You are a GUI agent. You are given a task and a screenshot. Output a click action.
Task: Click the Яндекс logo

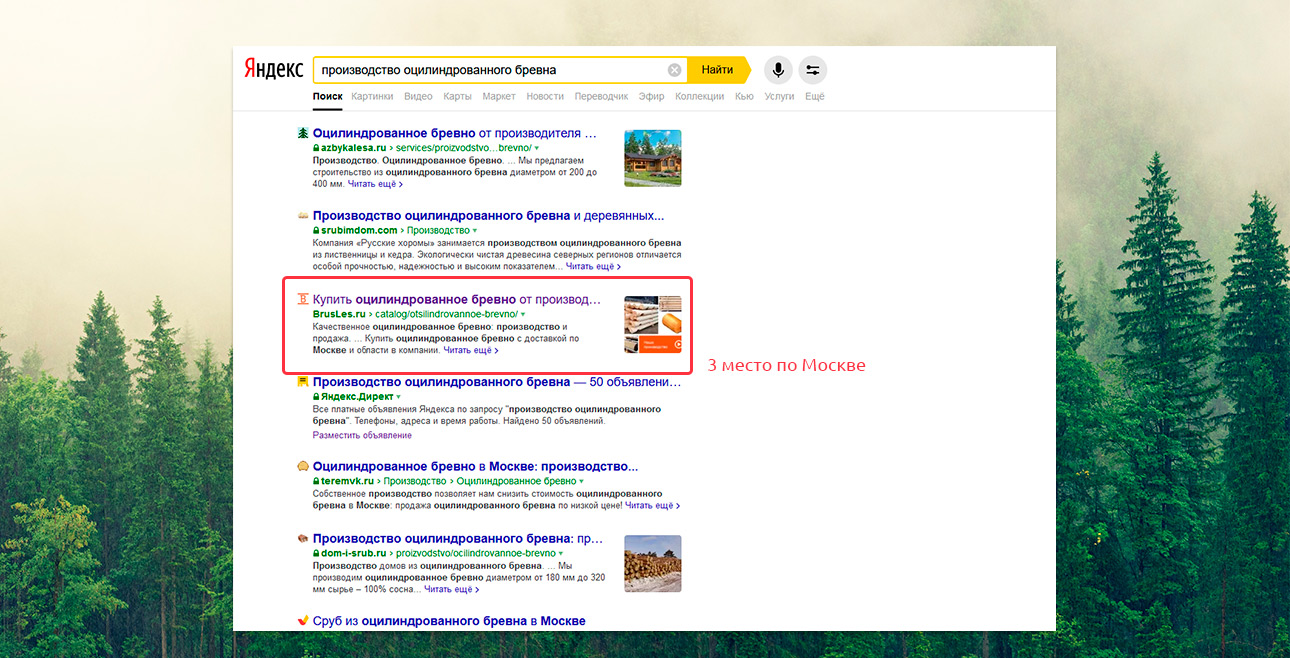(274, 69)
